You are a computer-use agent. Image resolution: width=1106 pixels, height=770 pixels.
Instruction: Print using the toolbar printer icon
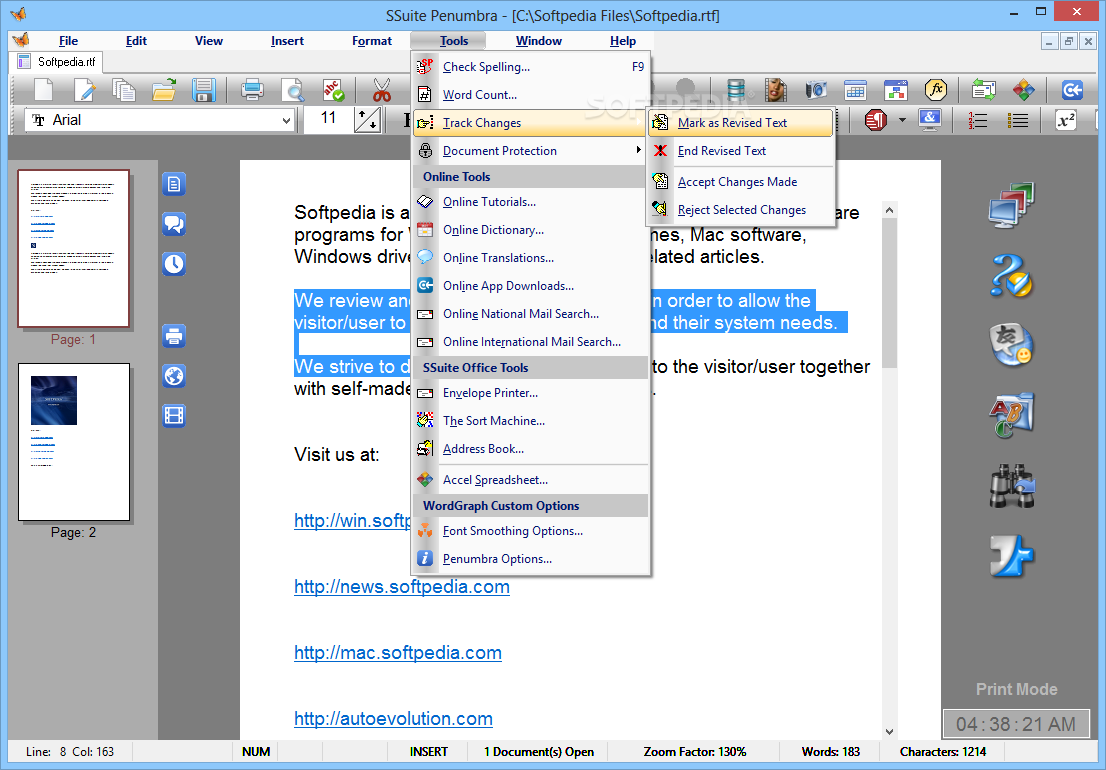253,90
